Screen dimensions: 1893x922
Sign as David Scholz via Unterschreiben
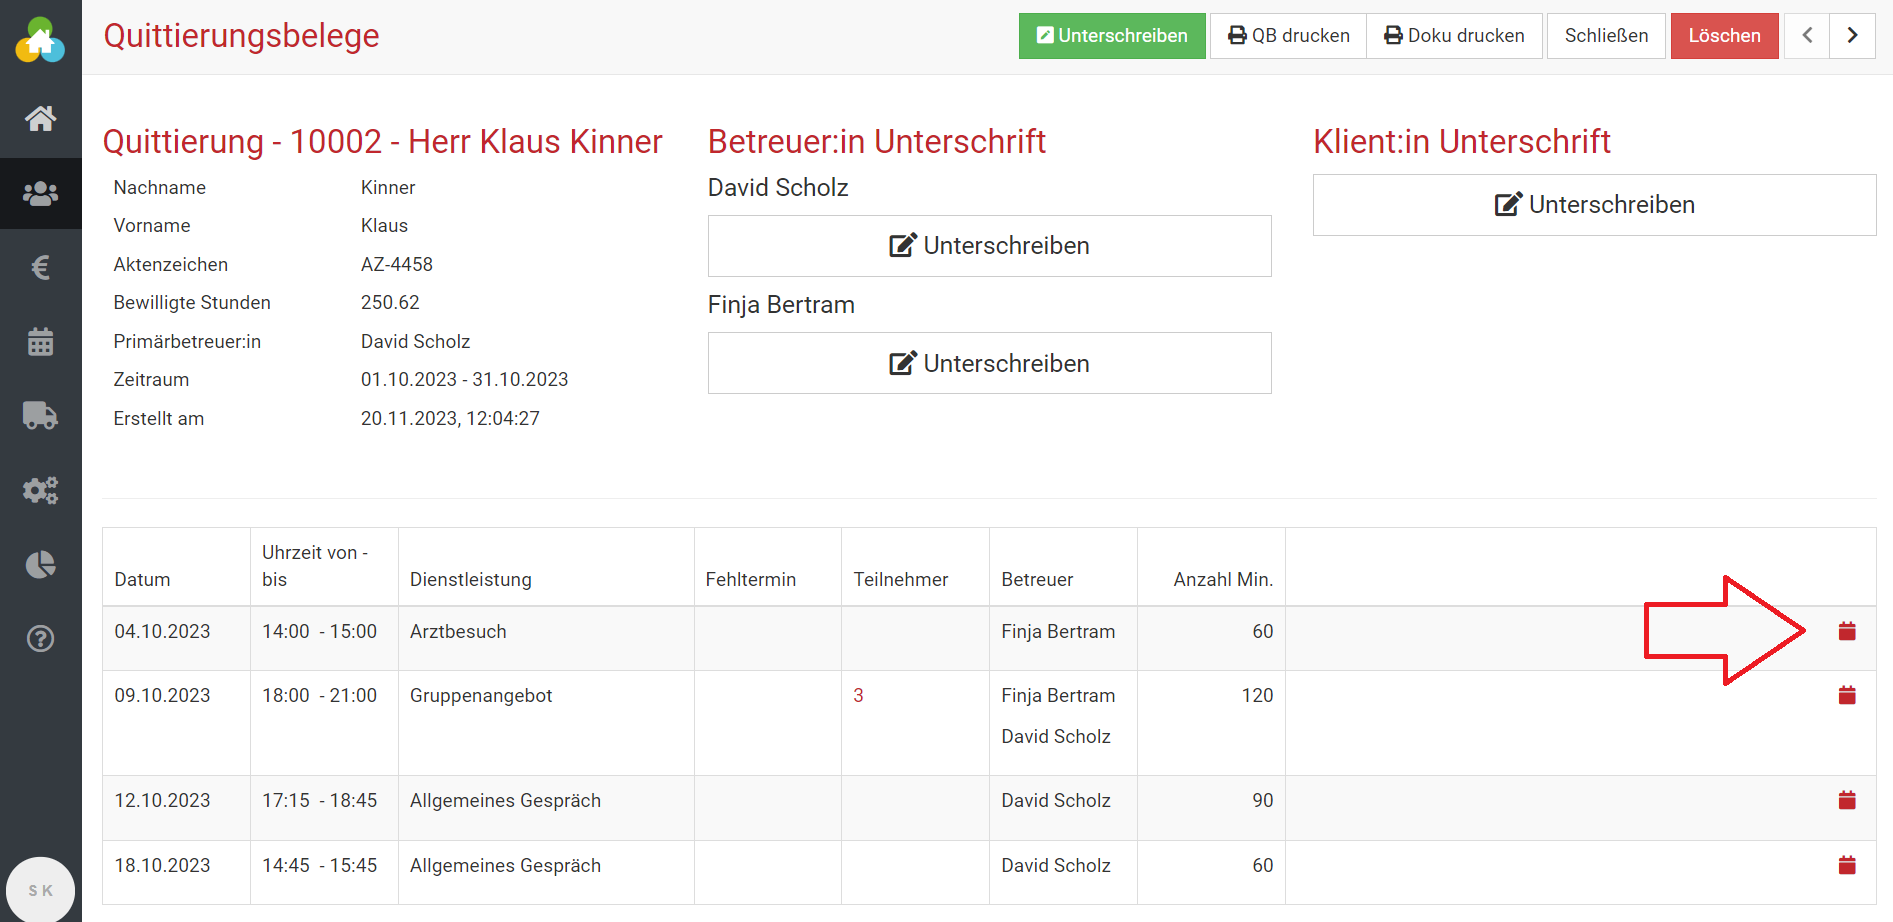coord(989,246)
